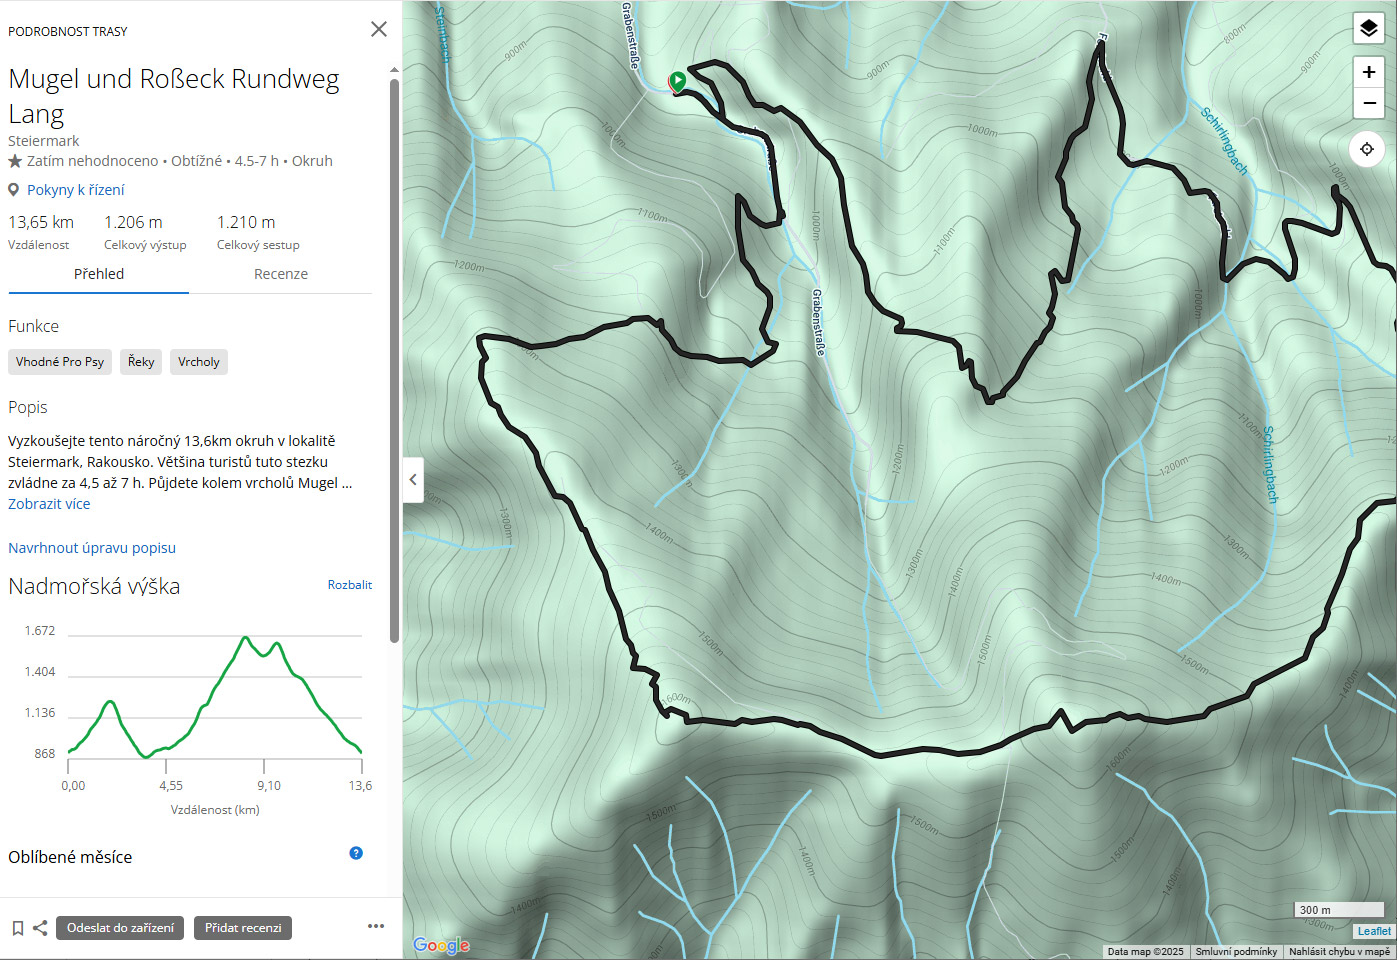Click the 1.210 m total descent value

point(246,222)
